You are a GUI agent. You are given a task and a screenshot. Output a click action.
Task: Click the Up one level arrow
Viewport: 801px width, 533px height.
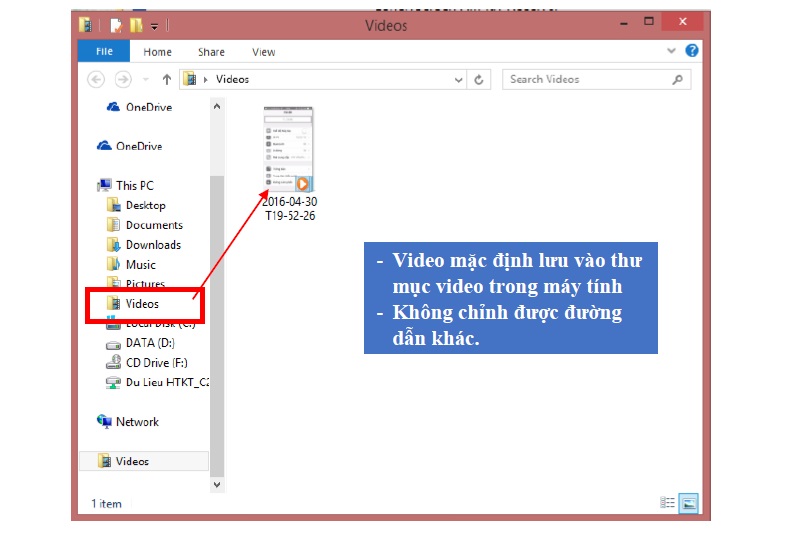pos(167,79)
